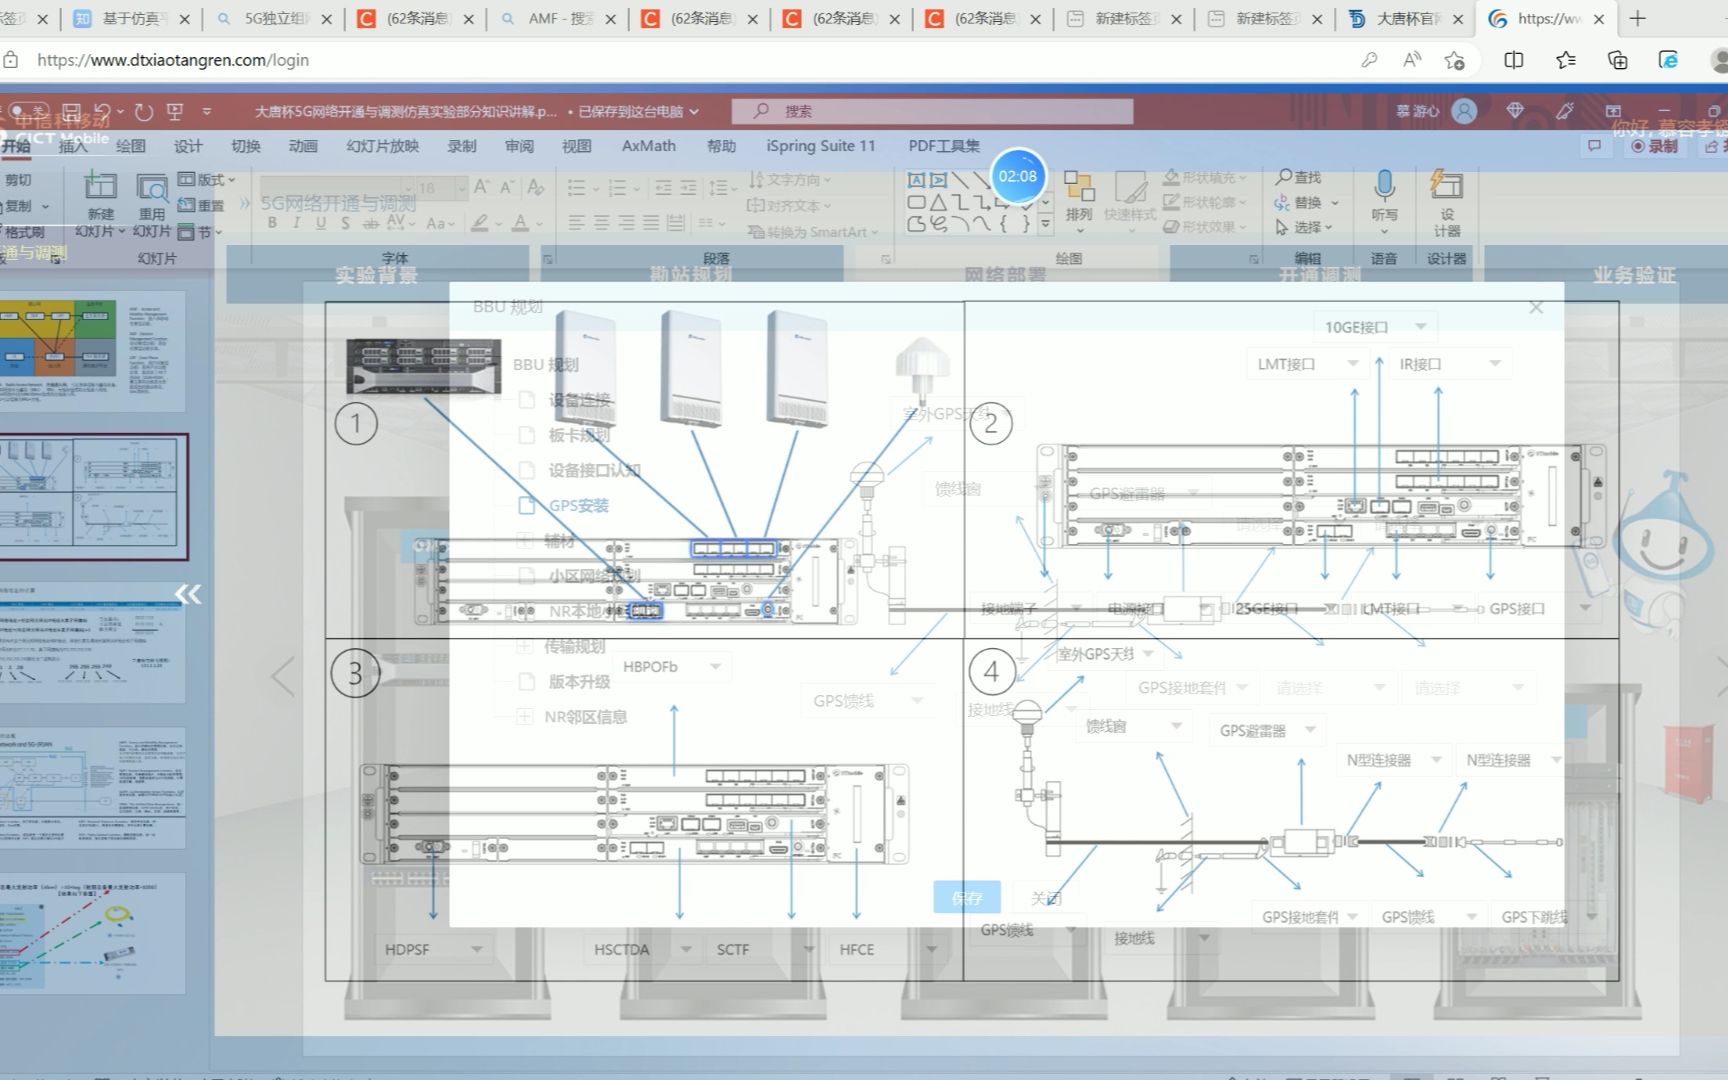Expand the NR邻区信息 tree node
The height and width of the screenshot is (1080, 1728).
pos(524,717)
